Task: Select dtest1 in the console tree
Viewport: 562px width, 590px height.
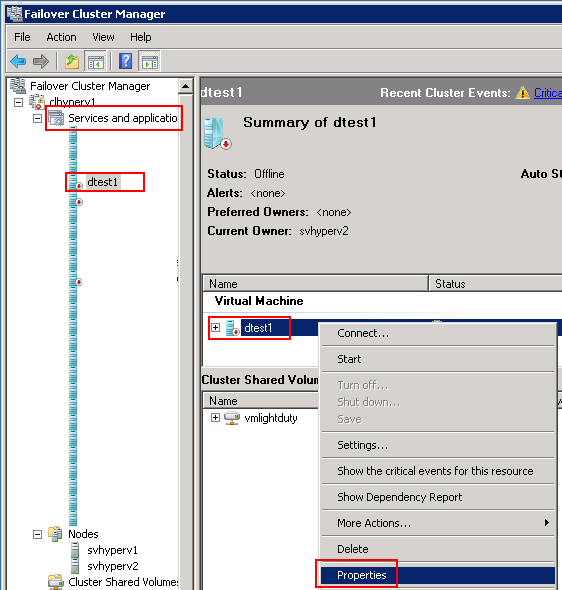Action: 102,182
